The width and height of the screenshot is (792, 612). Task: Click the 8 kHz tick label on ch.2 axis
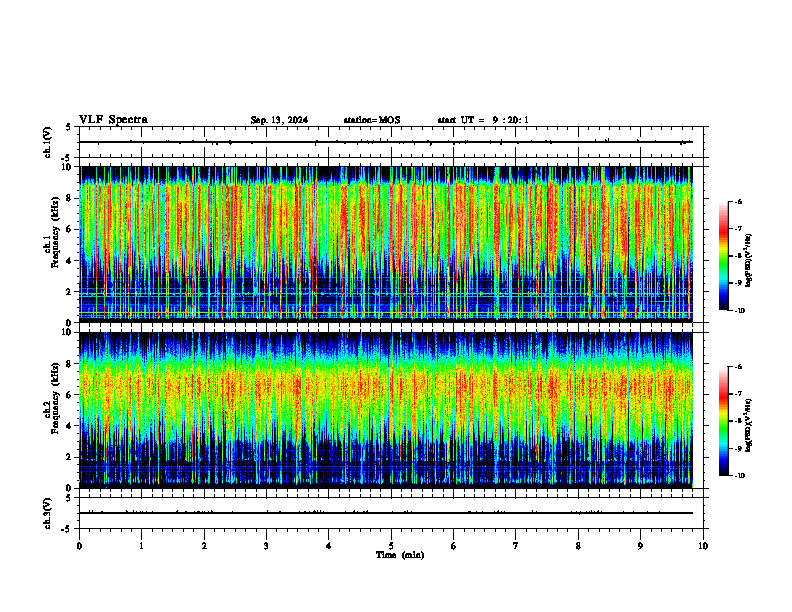coord(69,364)
